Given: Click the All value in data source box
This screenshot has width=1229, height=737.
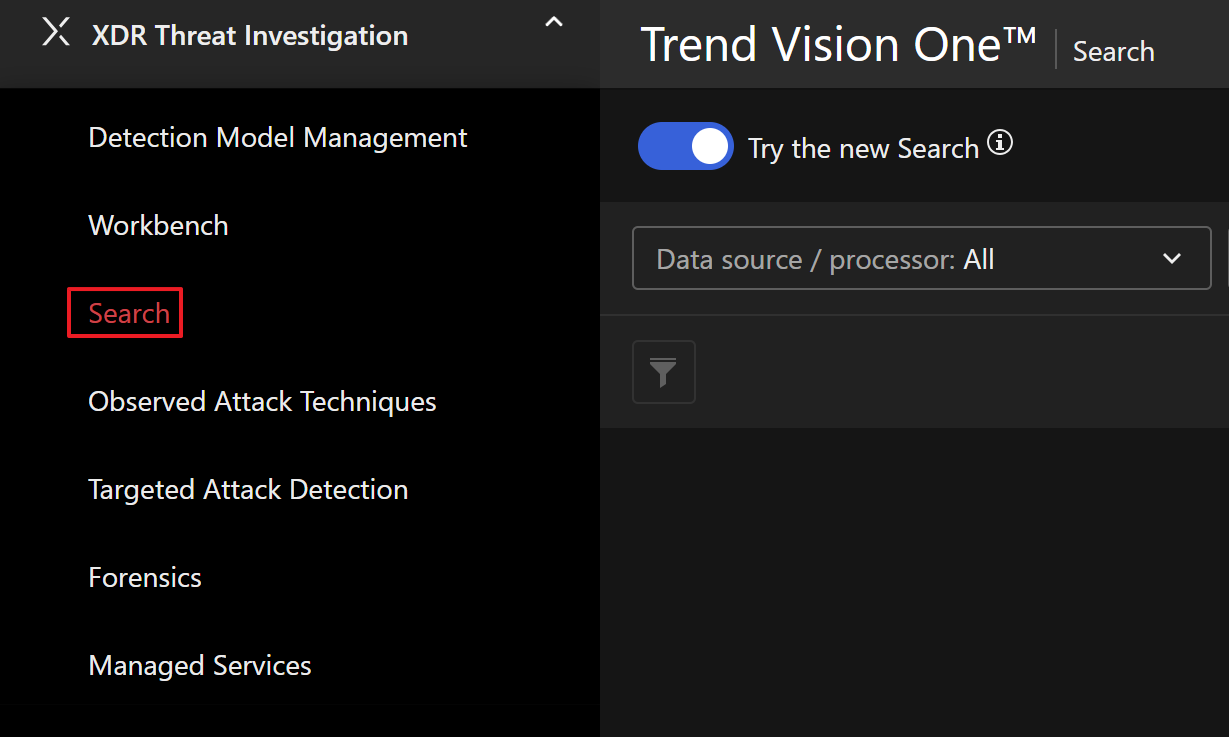Looking at the screenshot, I should tap(979, 260).
